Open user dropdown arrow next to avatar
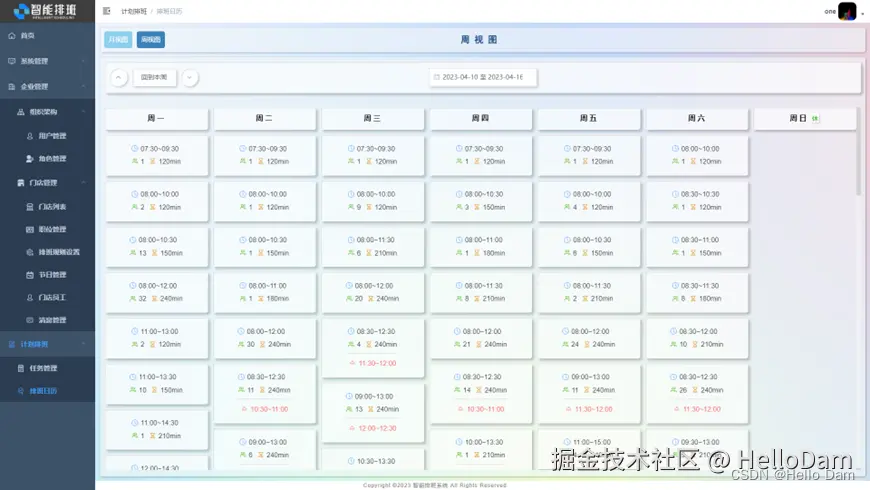The image size is (870, 490). [862, 13]
